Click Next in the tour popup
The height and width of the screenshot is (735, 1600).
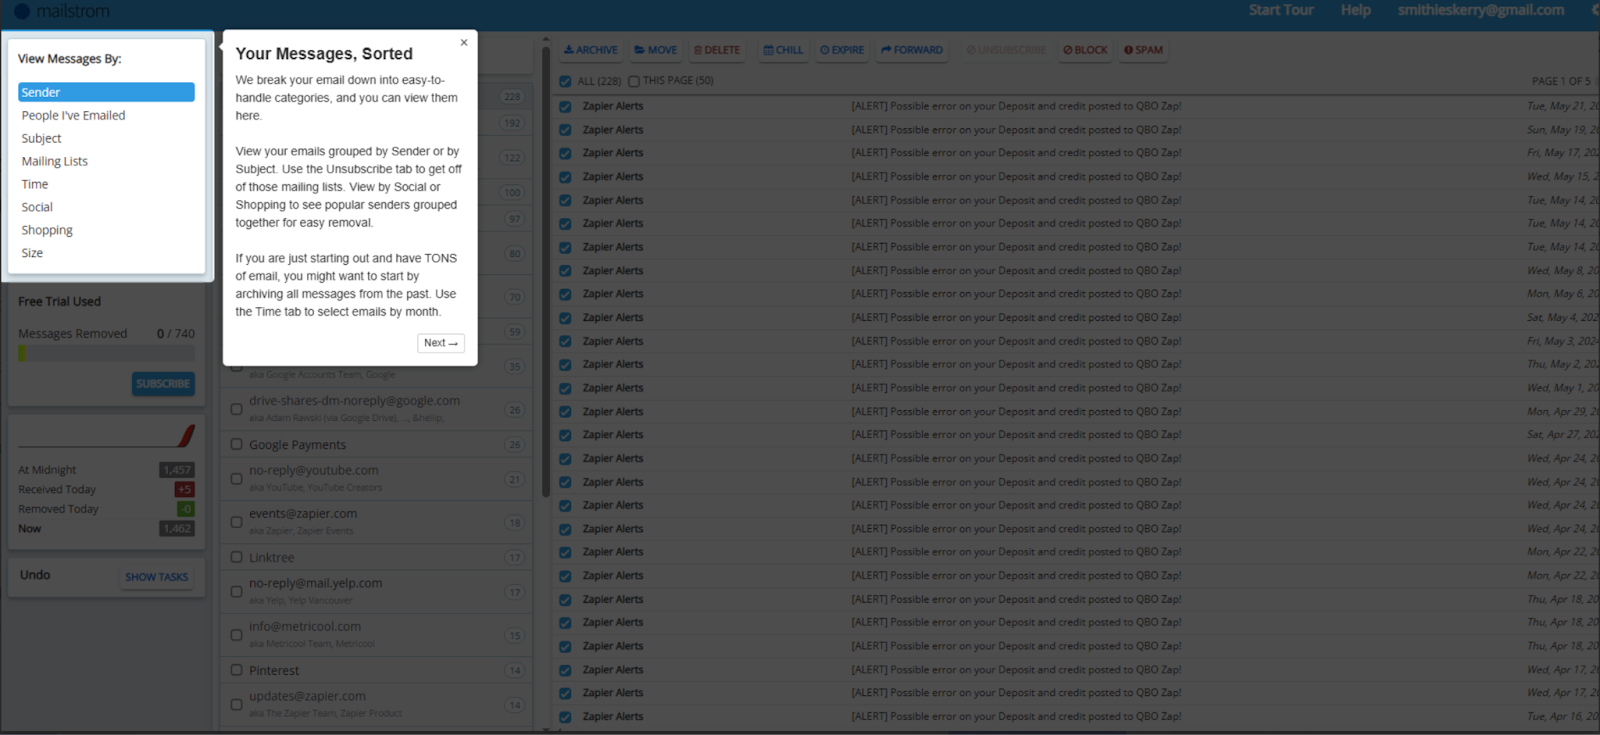441,343
